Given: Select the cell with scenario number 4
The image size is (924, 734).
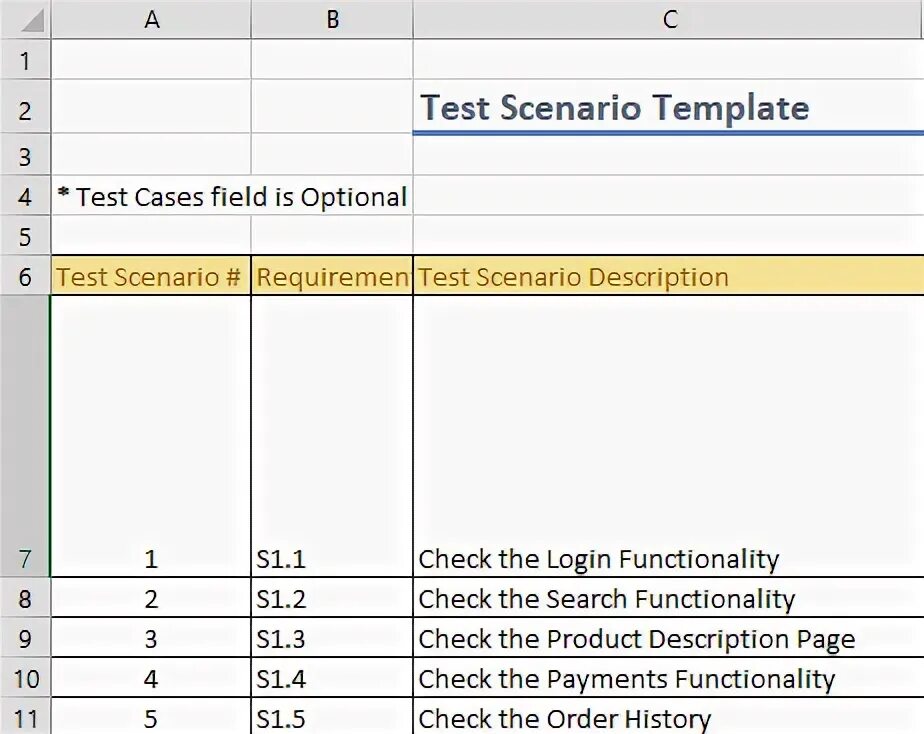Looking at the screenshot, I should (x=151, y=679).
